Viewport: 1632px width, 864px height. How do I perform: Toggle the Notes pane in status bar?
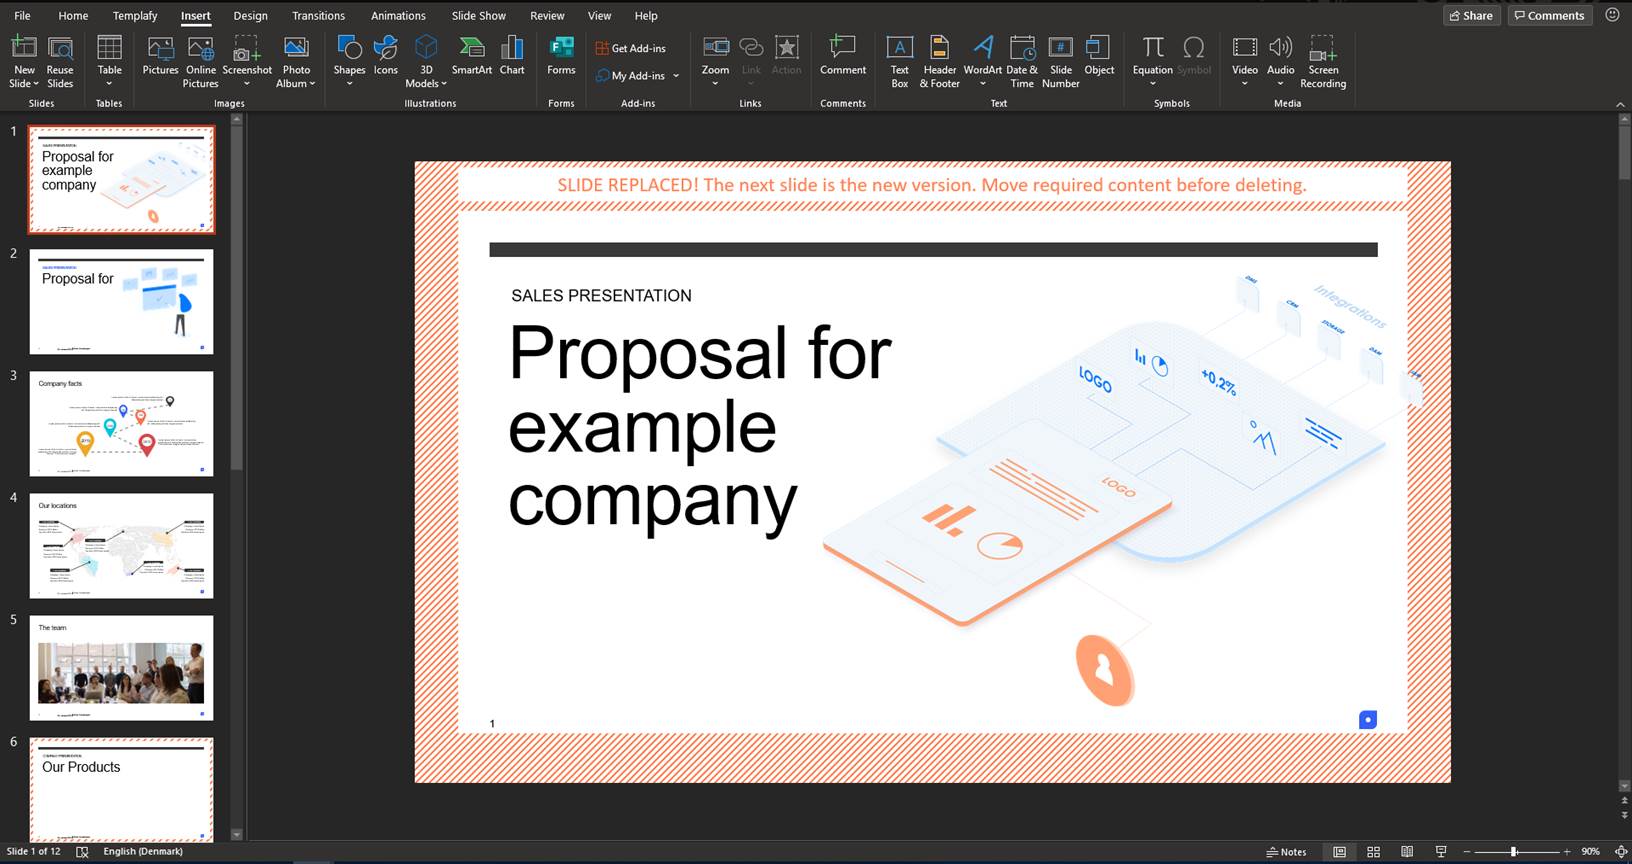point(1286,852)
